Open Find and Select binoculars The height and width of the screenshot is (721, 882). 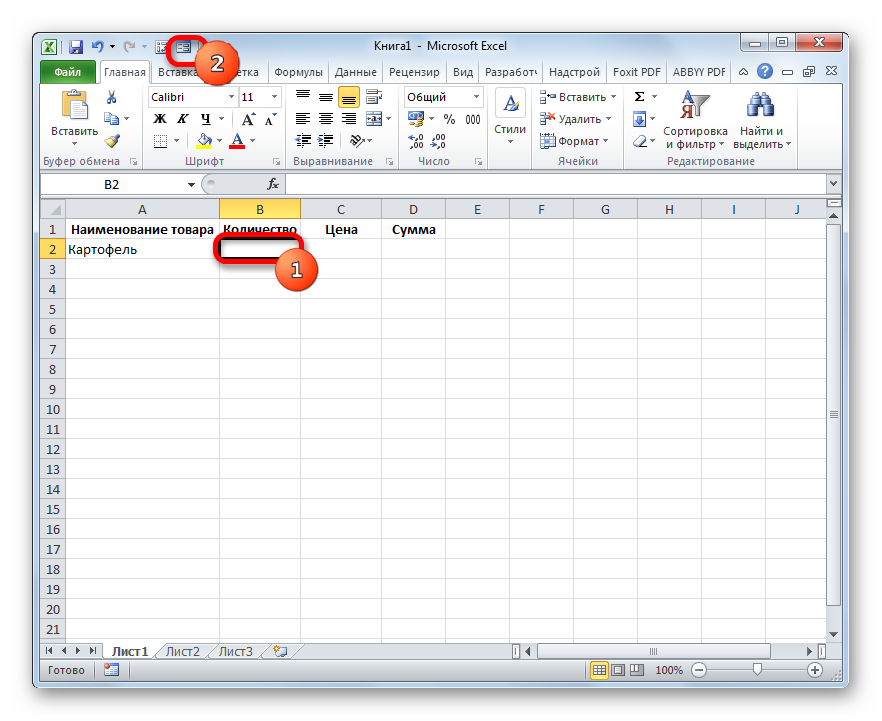(761, 120)
